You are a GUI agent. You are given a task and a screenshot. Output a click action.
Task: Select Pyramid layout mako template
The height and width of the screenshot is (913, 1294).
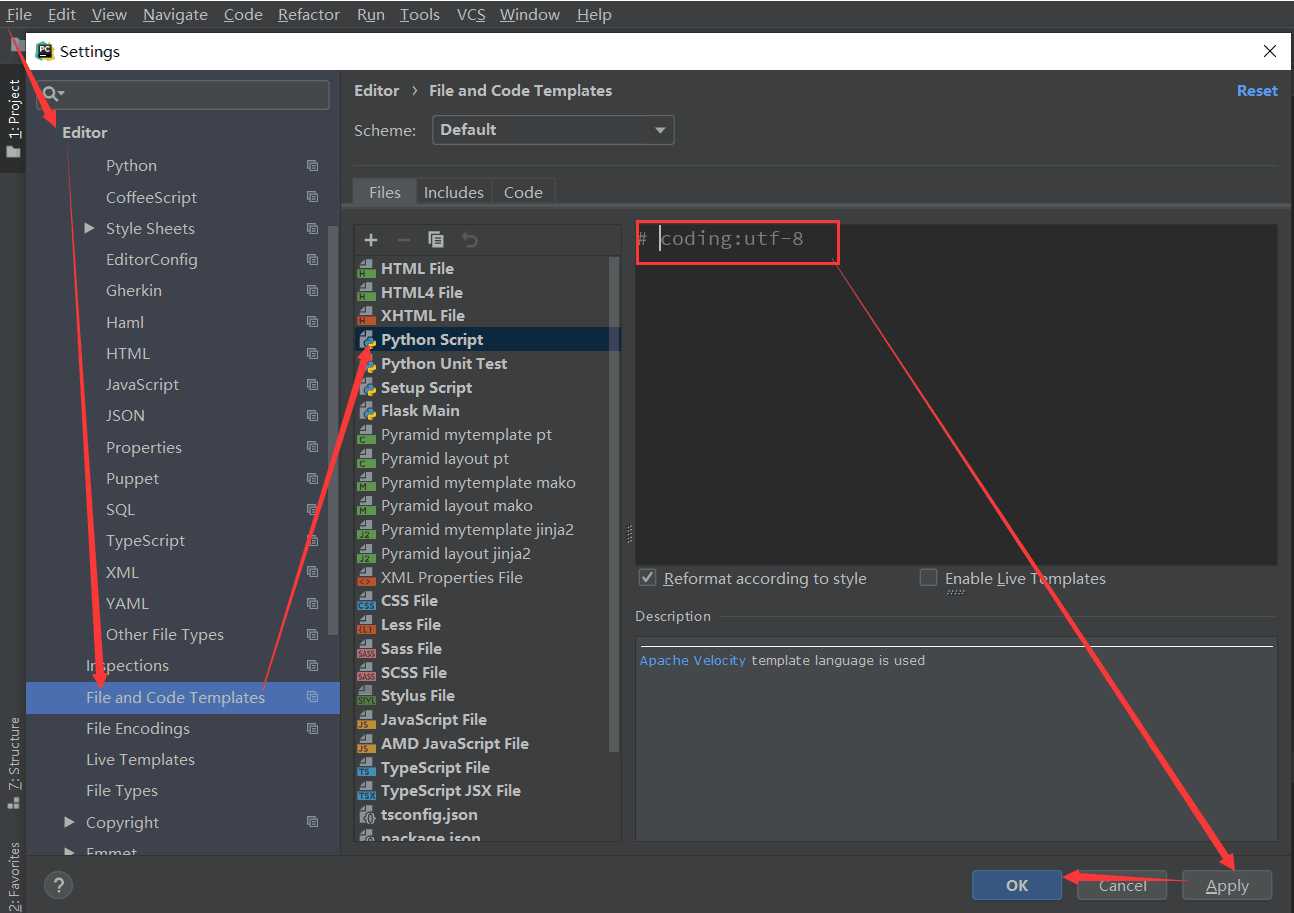(x=457, y=506)
